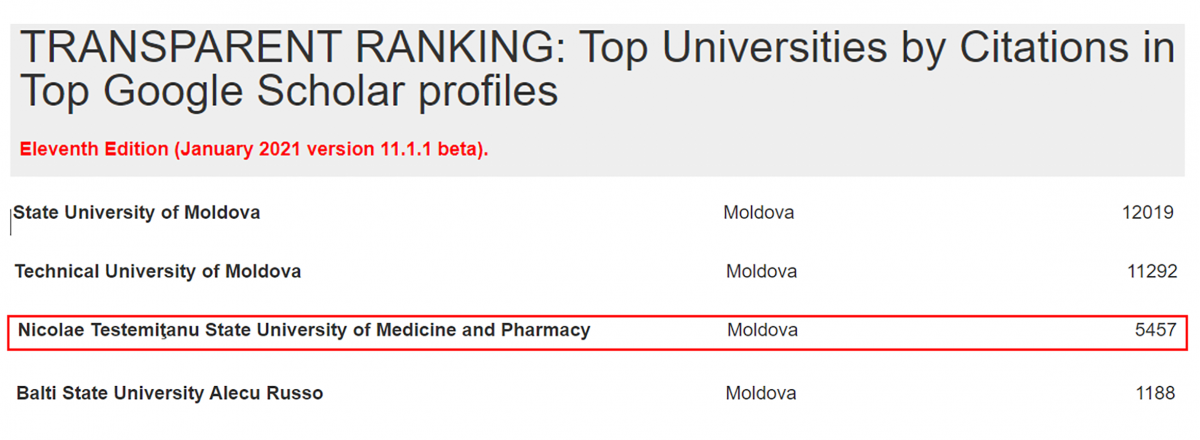Image resolution: width=1200 pixels, height=440 pixels.
Task: Click Moldova country beside Balti State University
Action: click(761, 393)
